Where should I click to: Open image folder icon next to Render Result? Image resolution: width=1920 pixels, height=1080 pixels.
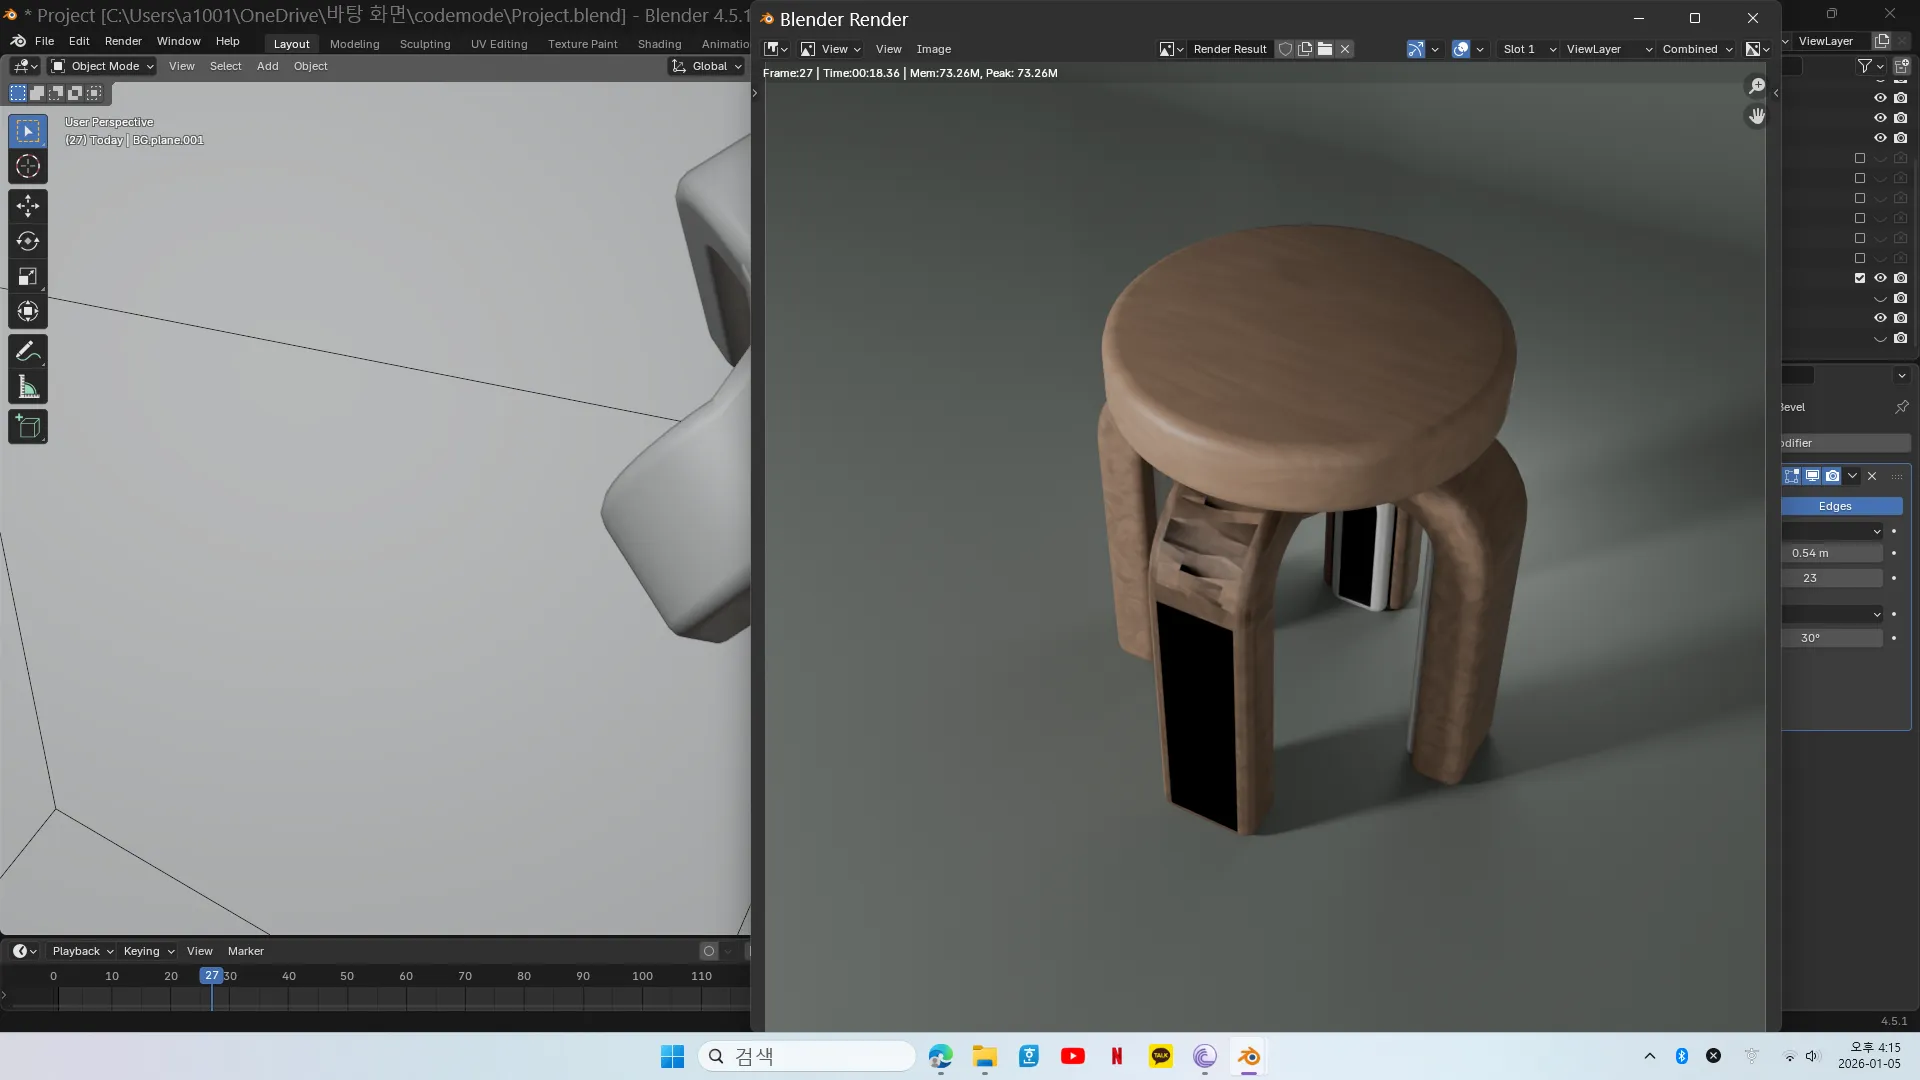tap(1325, 49)
